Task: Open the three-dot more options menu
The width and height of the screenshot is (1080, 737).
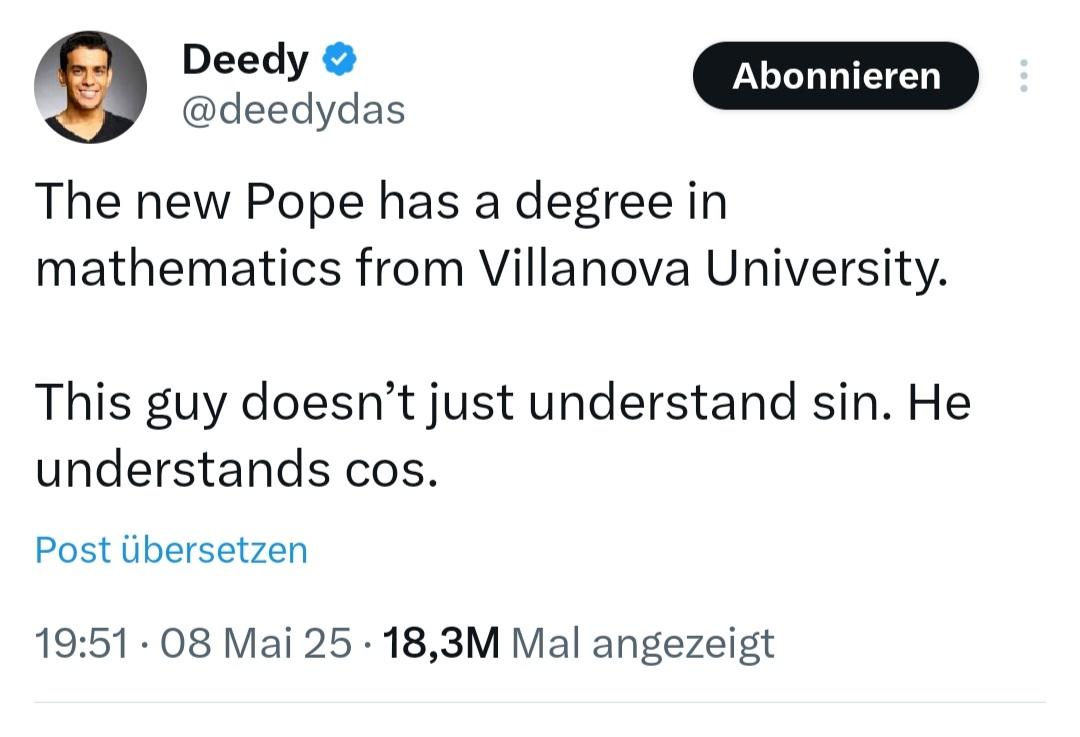Action: [x=1024, y=75]
